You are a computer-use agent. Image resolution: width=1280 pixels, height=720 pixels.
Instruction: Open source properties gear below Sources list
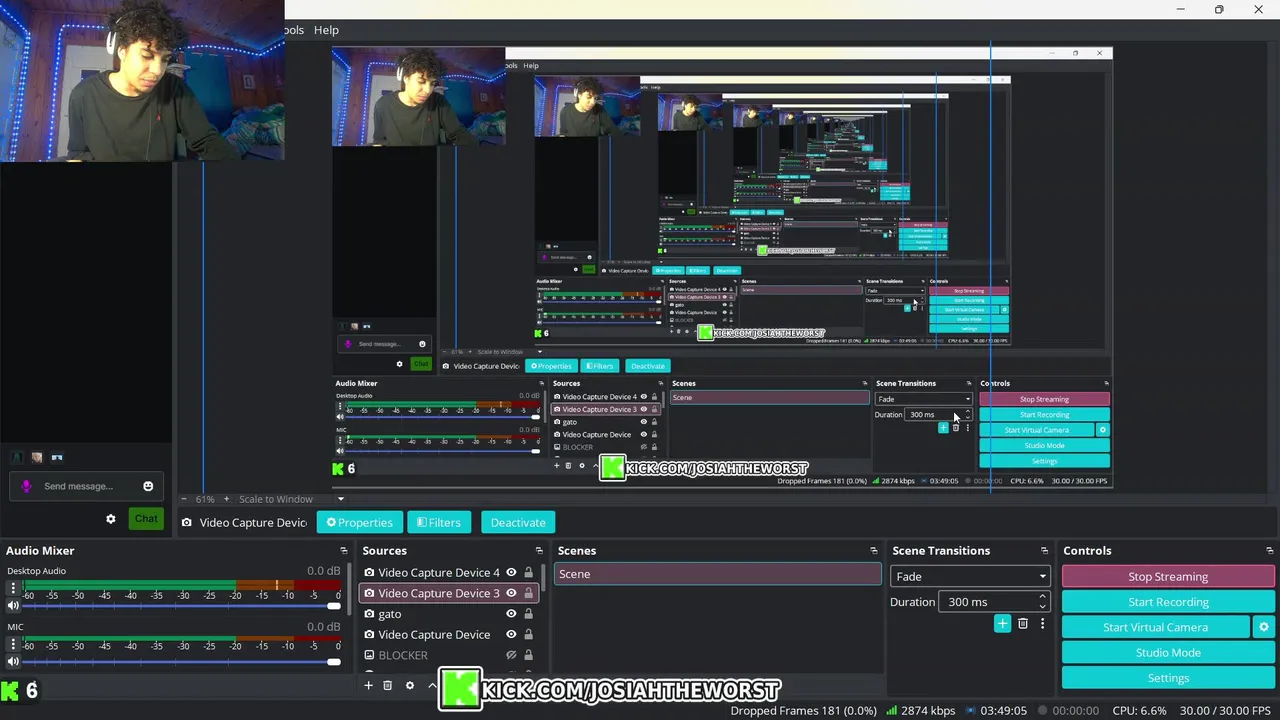pyautogui.click(x=409, y=685)
